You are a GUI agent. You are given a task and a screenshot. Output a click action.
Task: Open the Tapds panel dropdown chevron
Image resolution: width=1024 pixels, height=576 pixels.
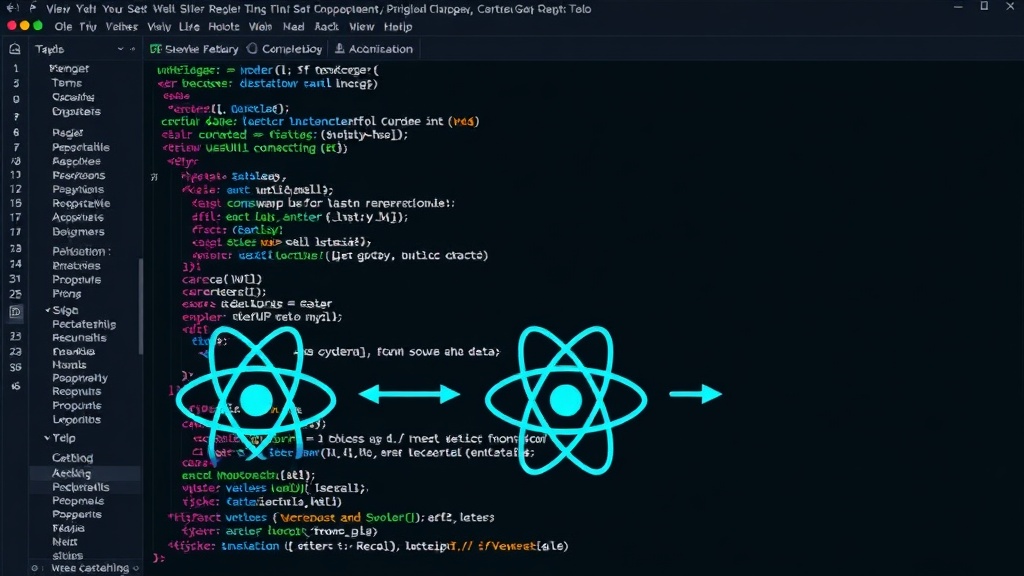(120, 49)
